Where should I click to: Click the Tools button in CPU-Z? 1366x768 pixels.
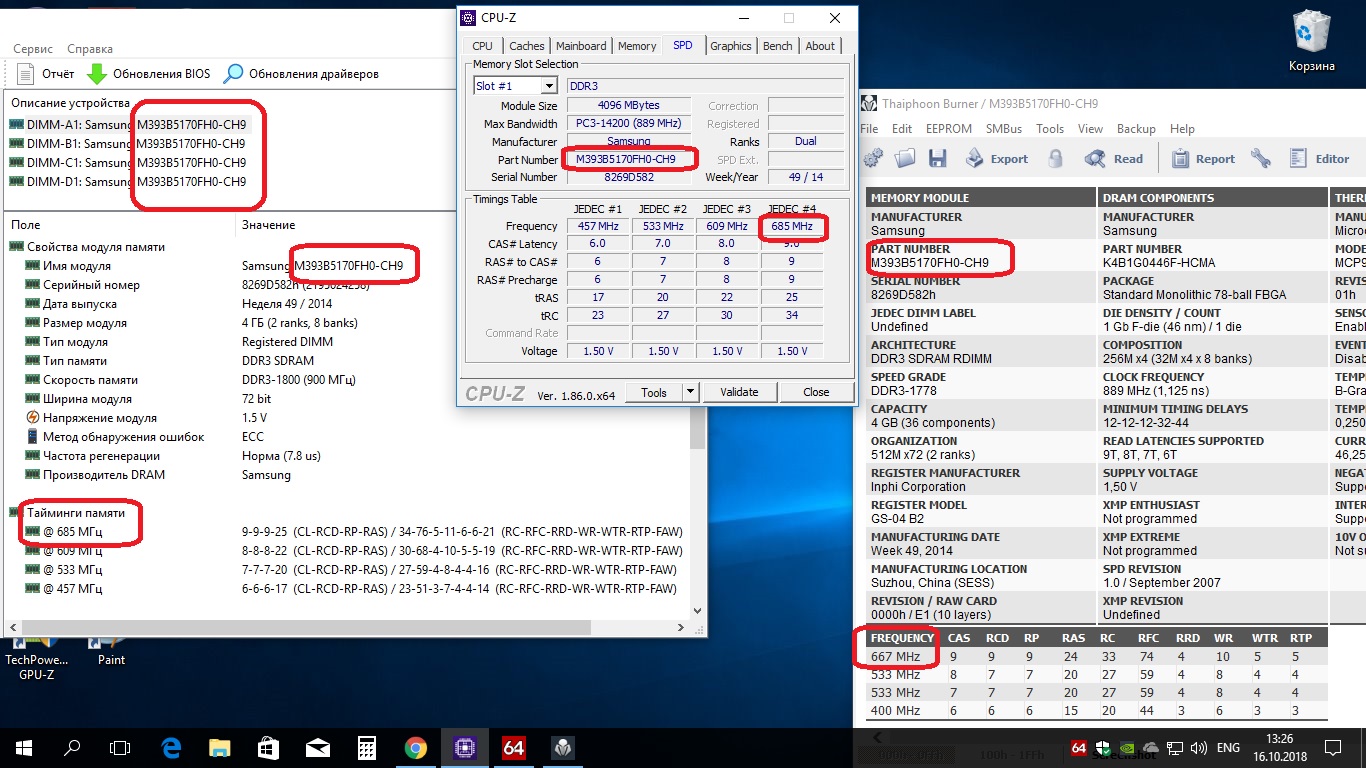654,392
